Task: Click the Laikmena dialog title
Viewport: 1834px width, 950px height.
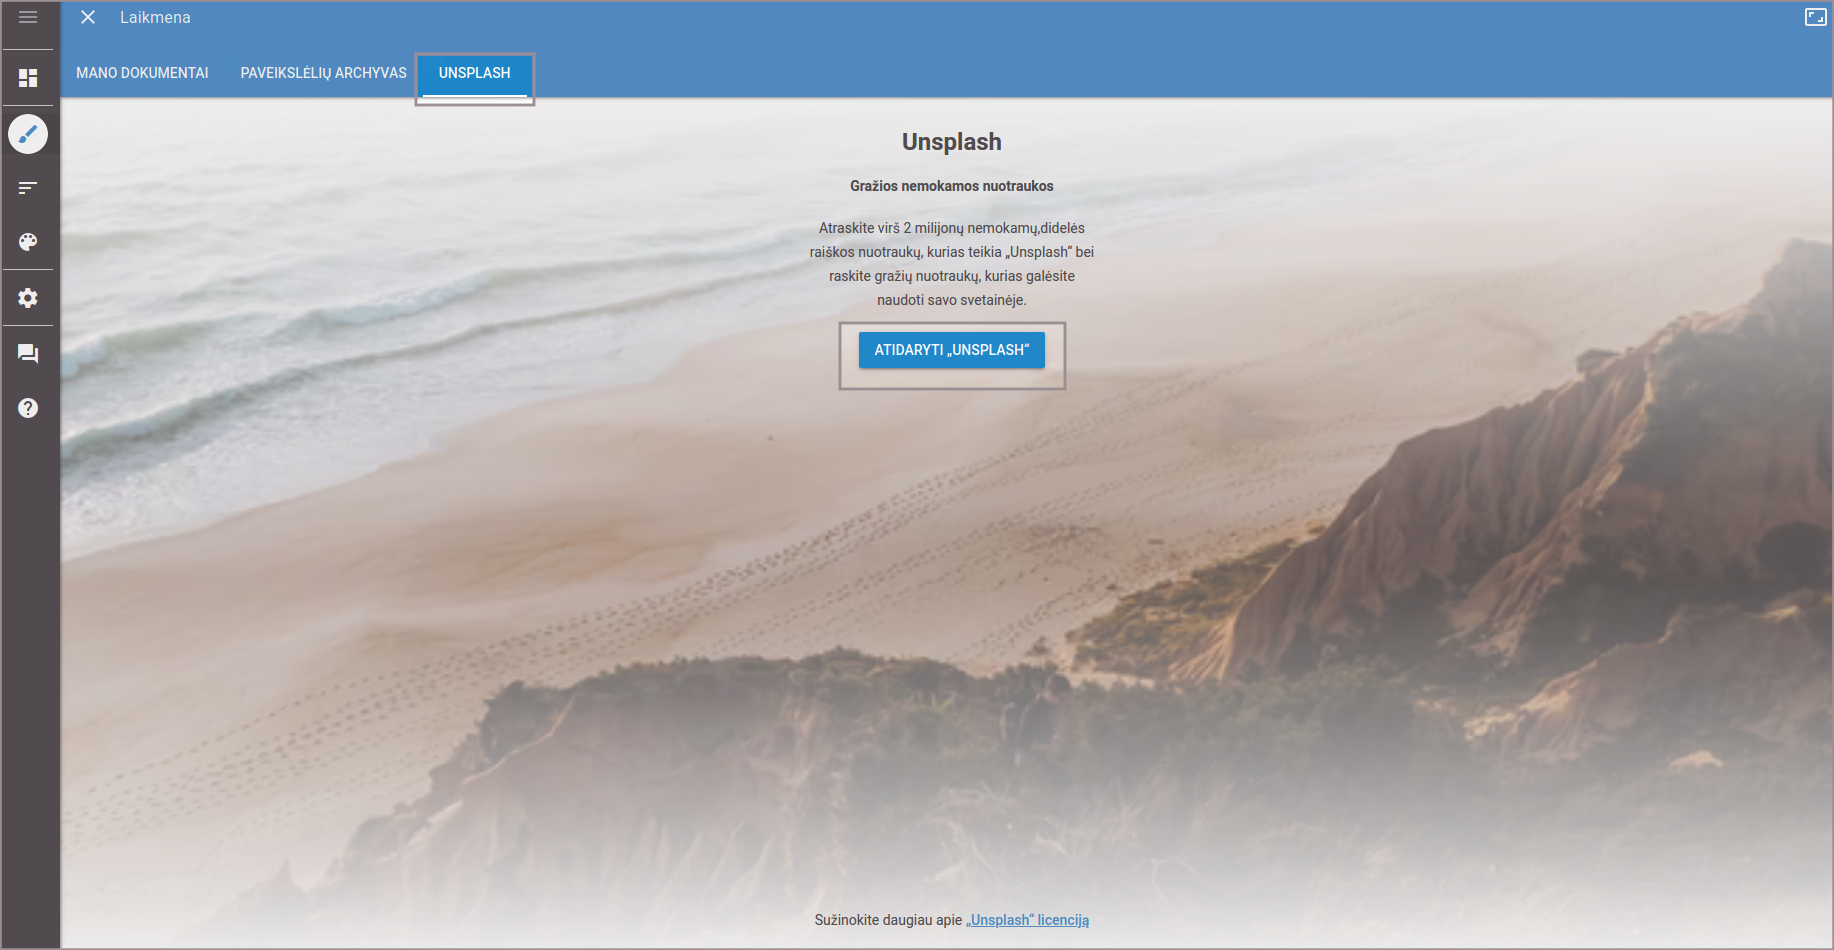Action: pyautogui.click(x=155, y=17)
